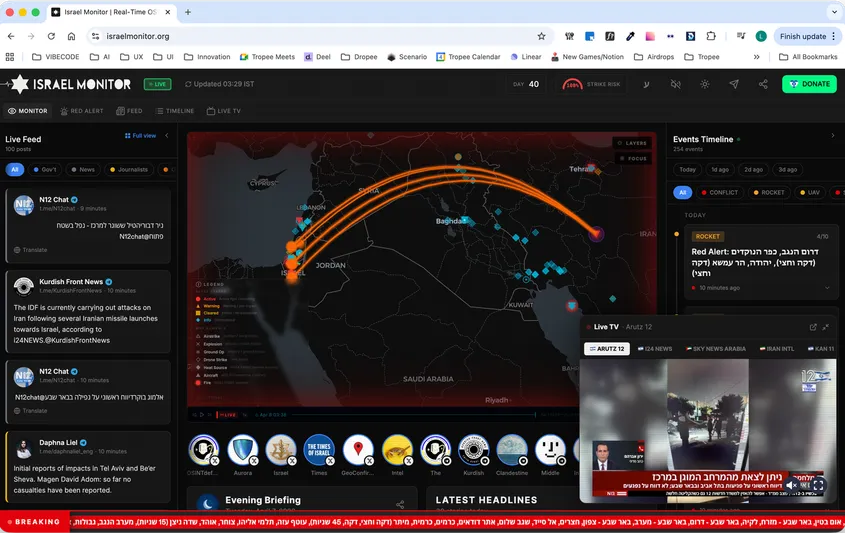Viewport: 845px width, 533px height.
Task: Open the Telegram paper plane icon
Action: point(734,84)
